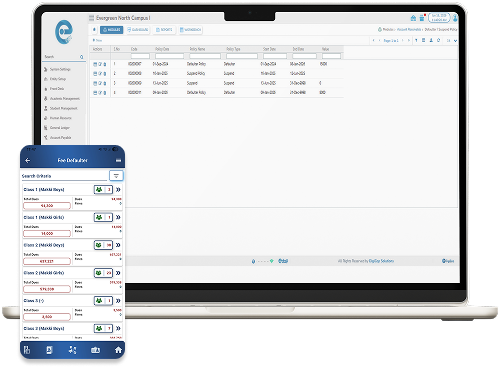Open Entity Group in the sidebar
This screenshot has height=367, width=501.
coord(55,79)
